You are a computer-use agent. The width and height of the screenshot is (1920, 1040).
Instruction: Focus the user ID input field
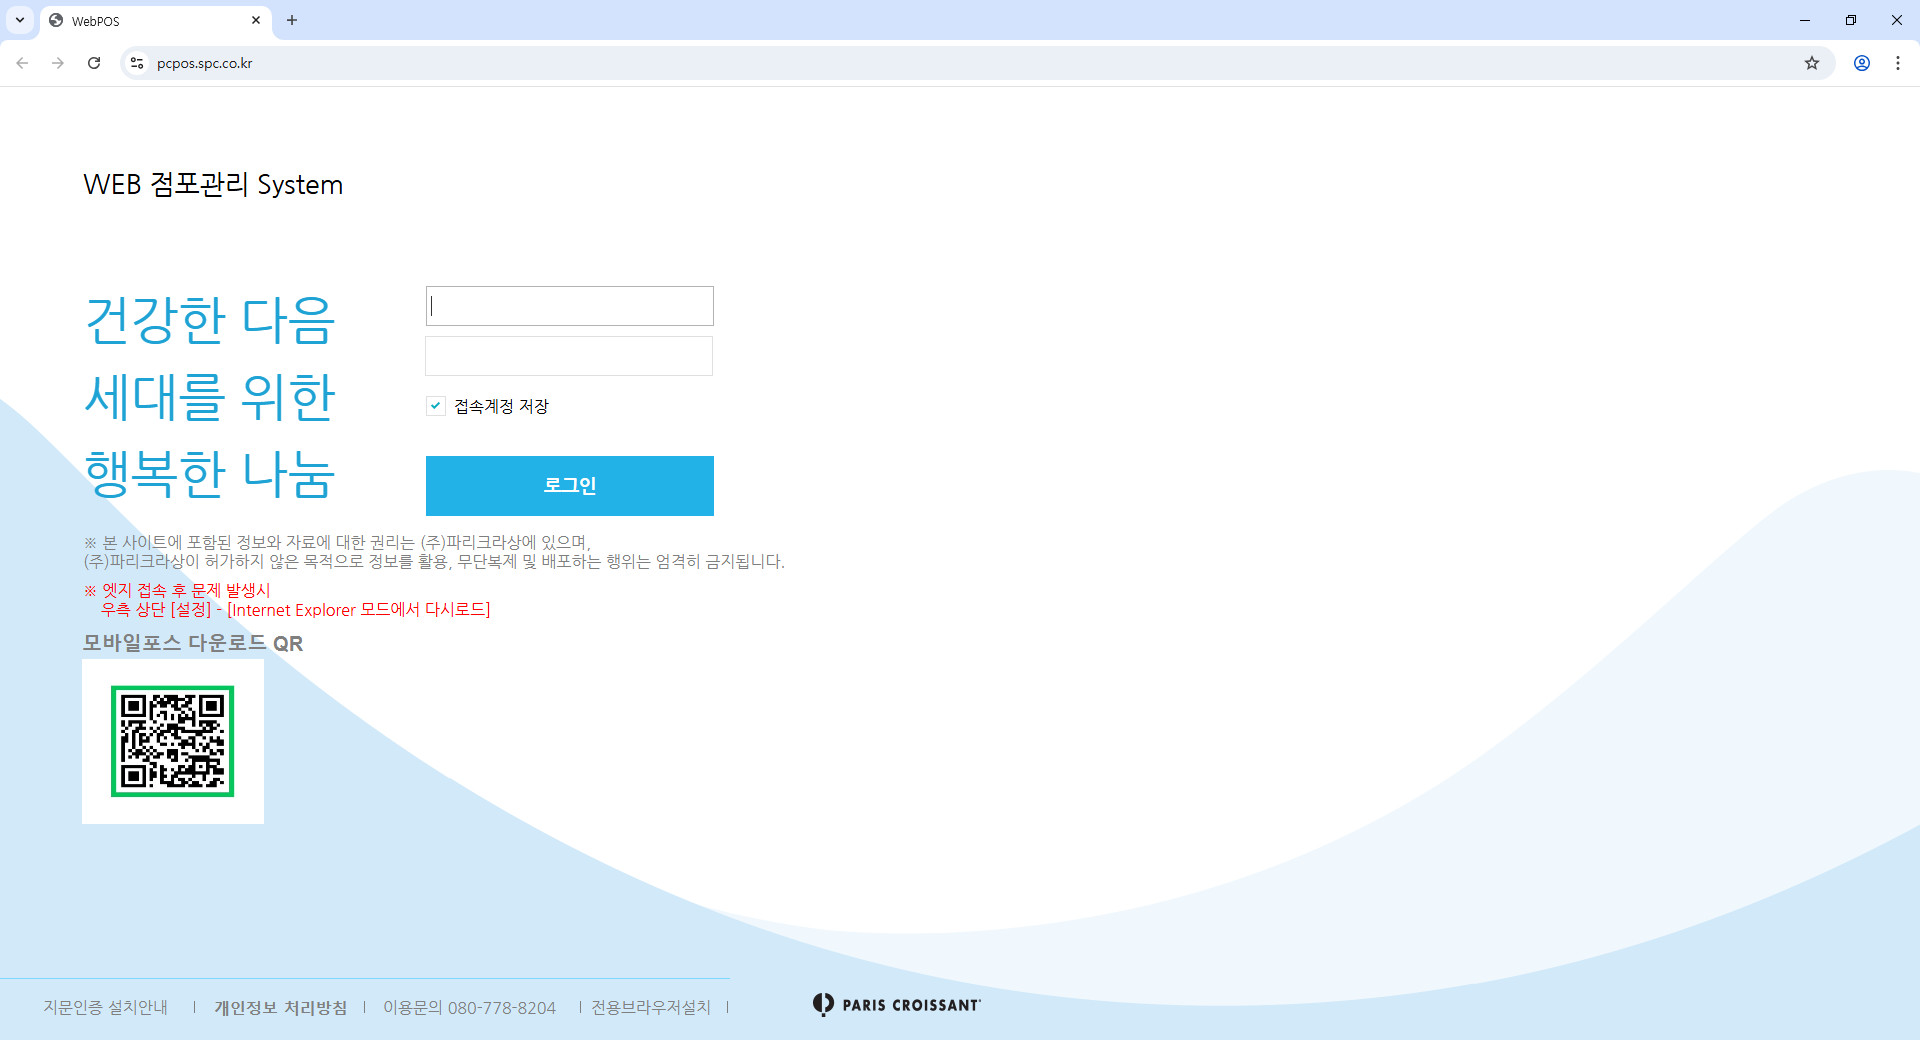[x=570, y=306]
